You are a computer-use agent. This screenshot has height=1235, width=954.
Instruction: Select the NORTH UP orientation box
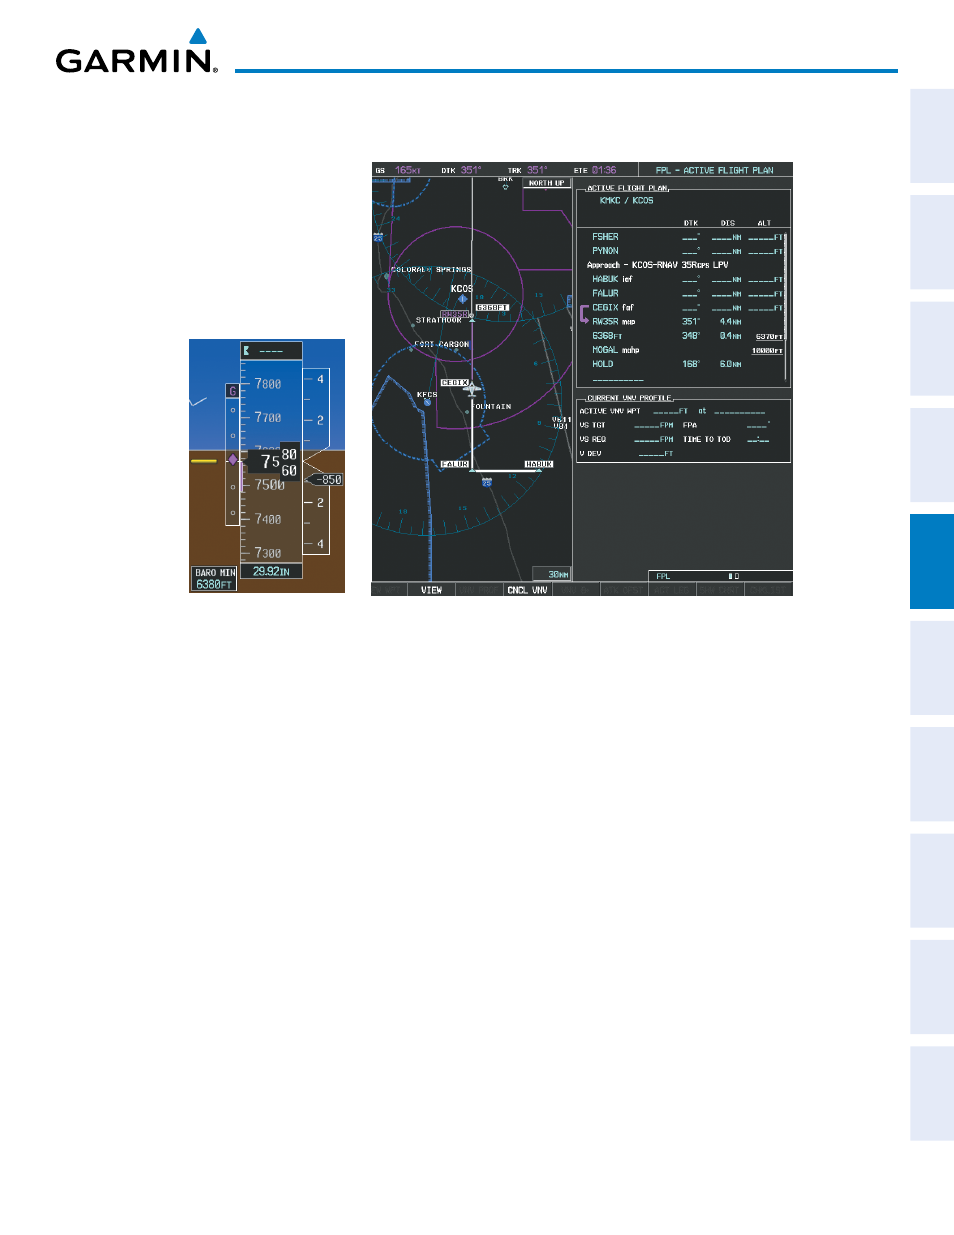[x=547, y=183]
